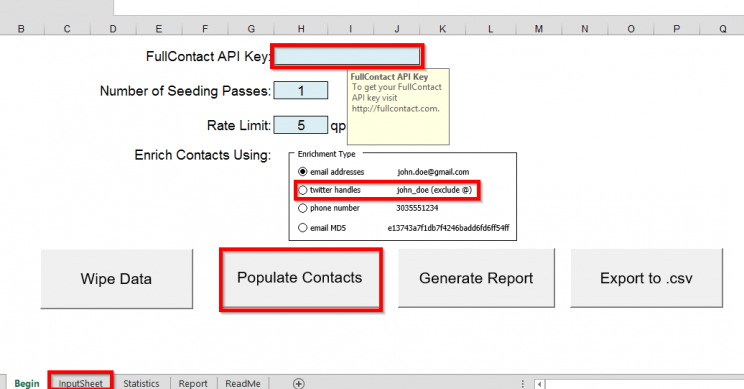Screen dimensions: 744x389
Task: Click the 3035551234 example phone number
Action: 417,208
